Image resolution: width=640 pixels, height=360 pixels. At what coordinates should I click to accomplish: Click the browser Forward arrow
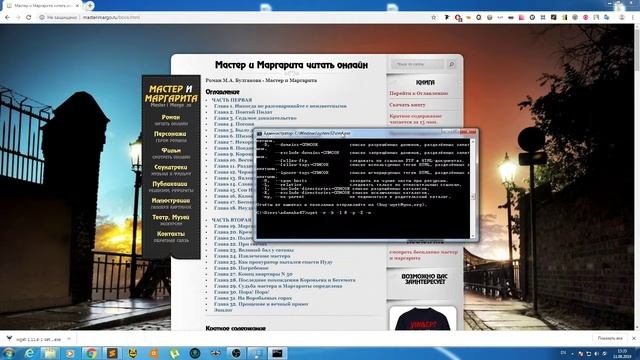click(x=18, y=18)
